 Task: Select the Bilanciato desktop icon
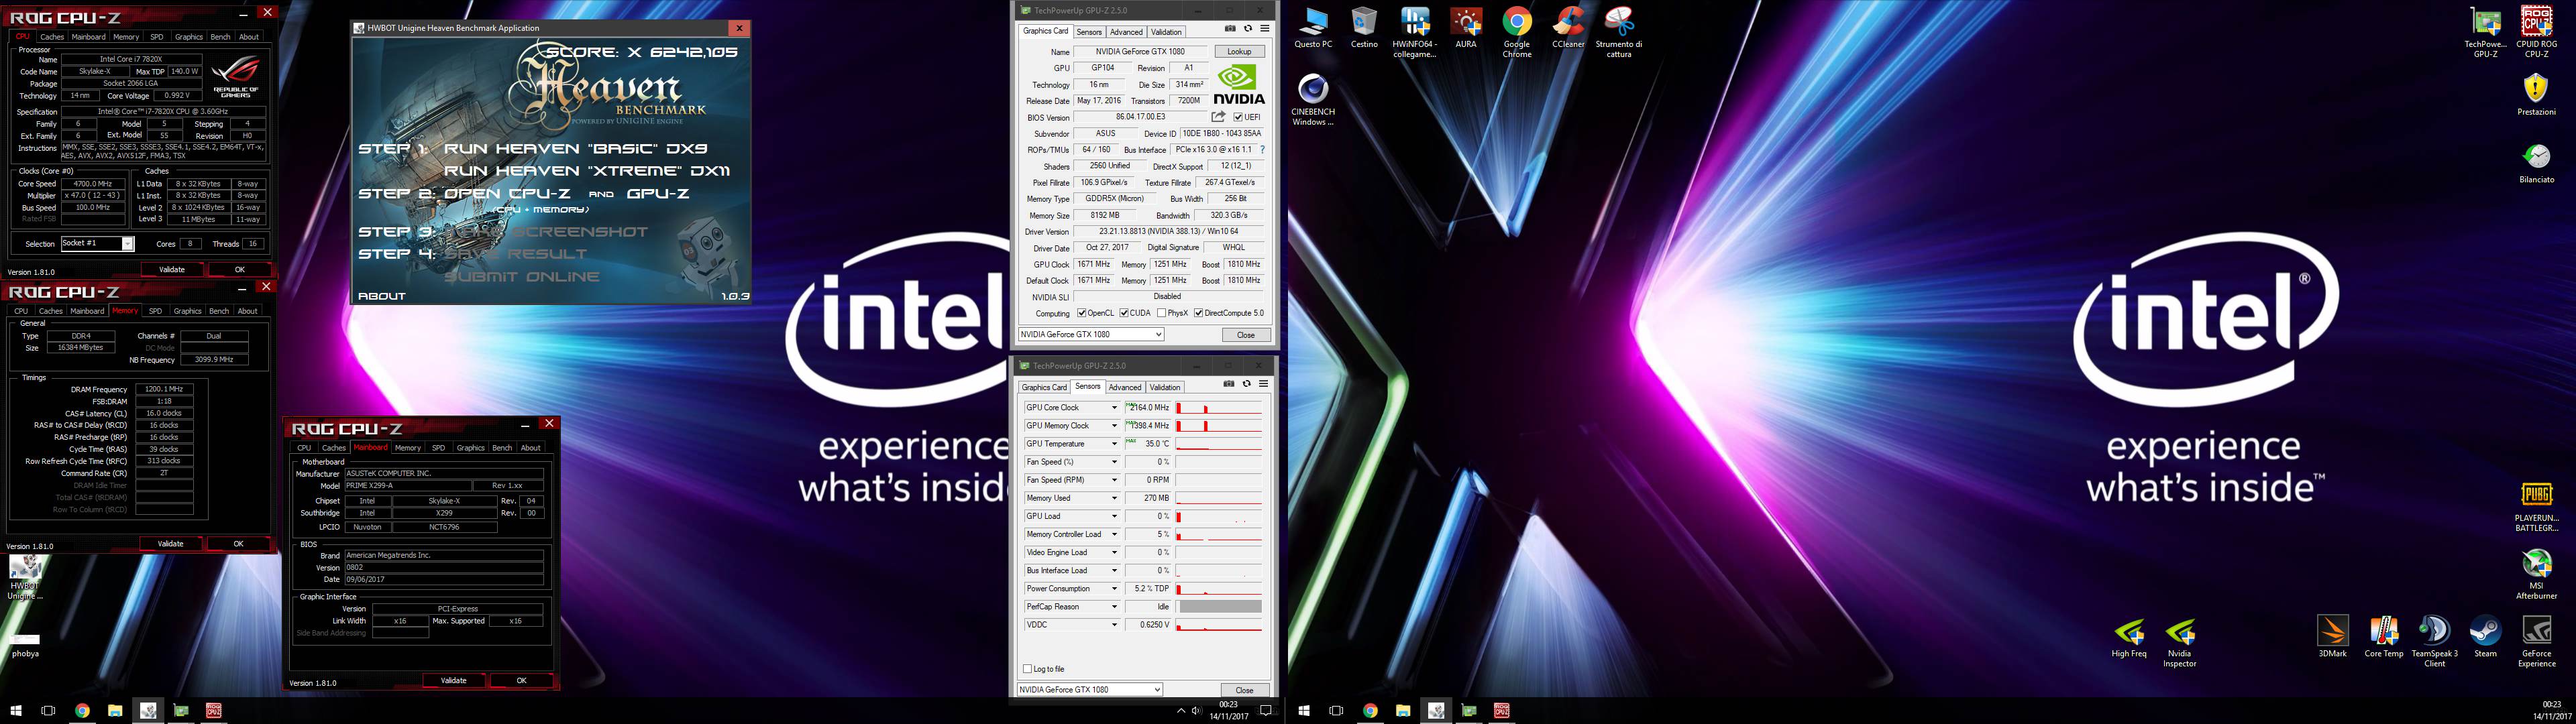point(2536,163)
